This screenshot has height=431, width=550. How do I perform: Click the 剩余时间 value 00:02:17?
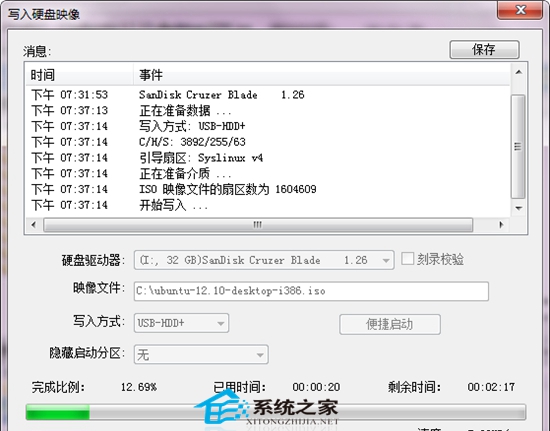[491, 387]
